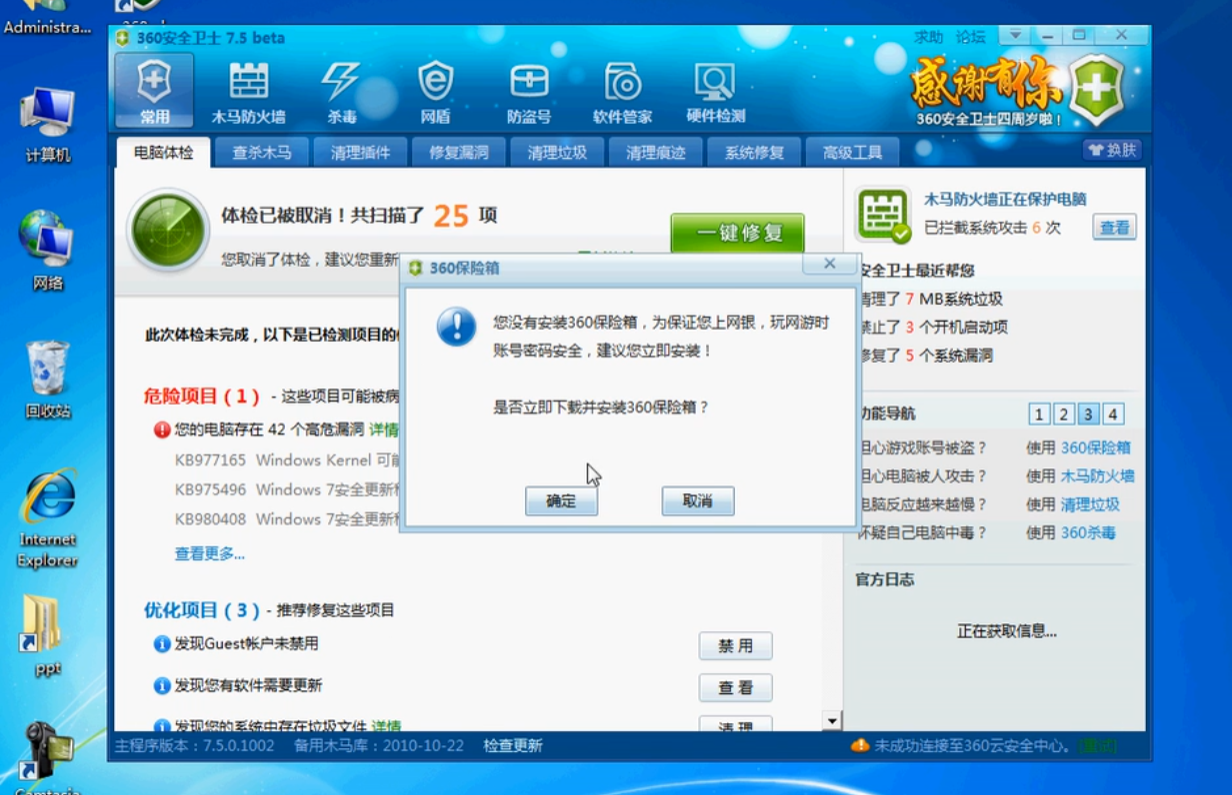Click the red warning icon beside 高危漏洞
This screenshot has width=1232, height=795.
click(162, 430)
